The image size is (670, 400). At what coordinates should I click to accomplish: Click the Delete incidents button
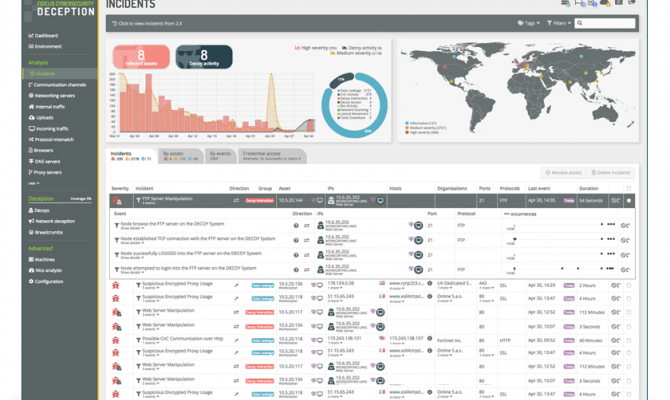tap(611, 173)
